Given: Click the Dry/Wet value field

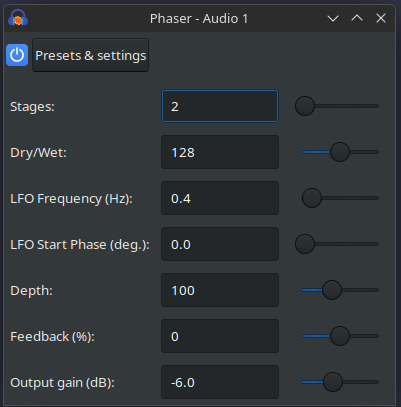Looking at the screenshot, I should 220,152.
